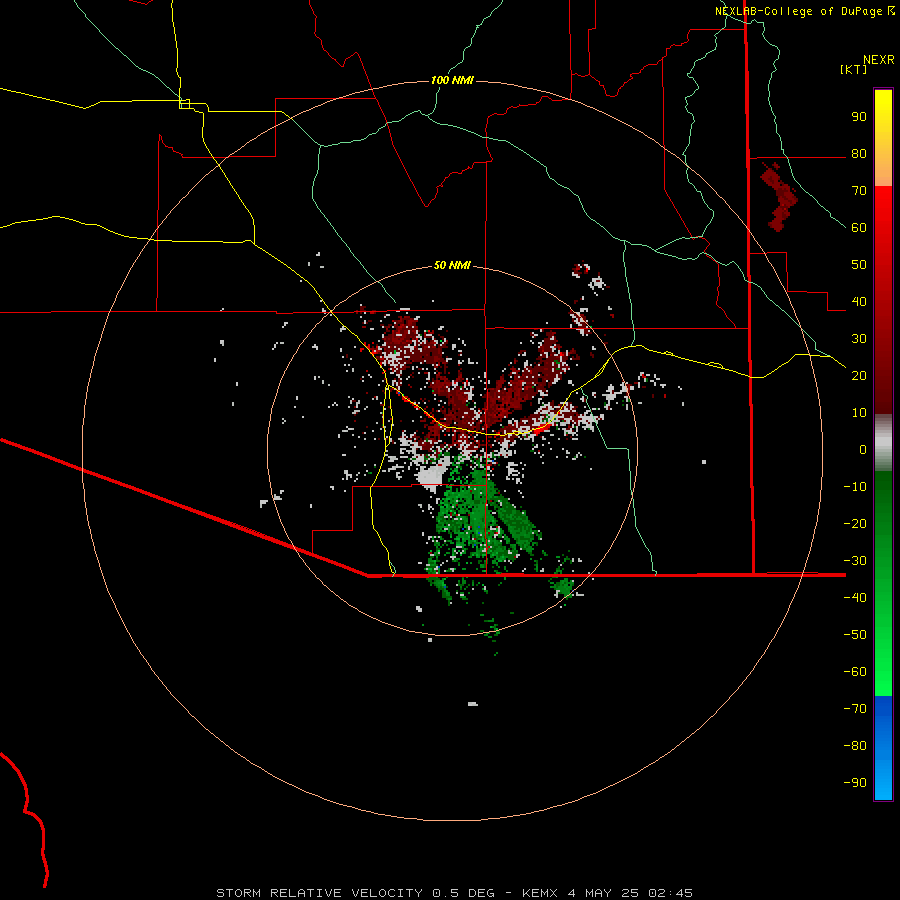This screenshot has height=900, width=900.
Task: Click the 50 NMI range ring label
Action: click(452, 265)
